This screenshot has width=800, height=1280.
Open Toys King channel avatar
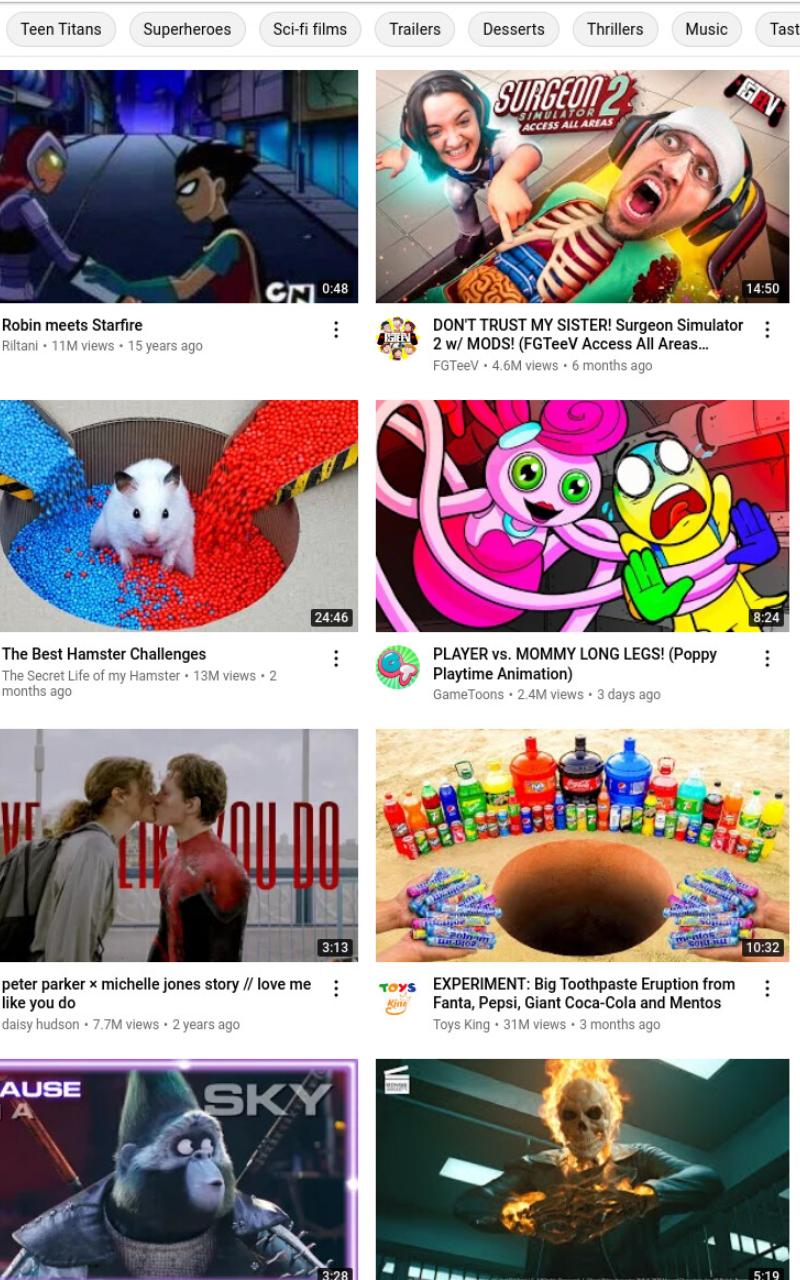click(x=397, y=997)
